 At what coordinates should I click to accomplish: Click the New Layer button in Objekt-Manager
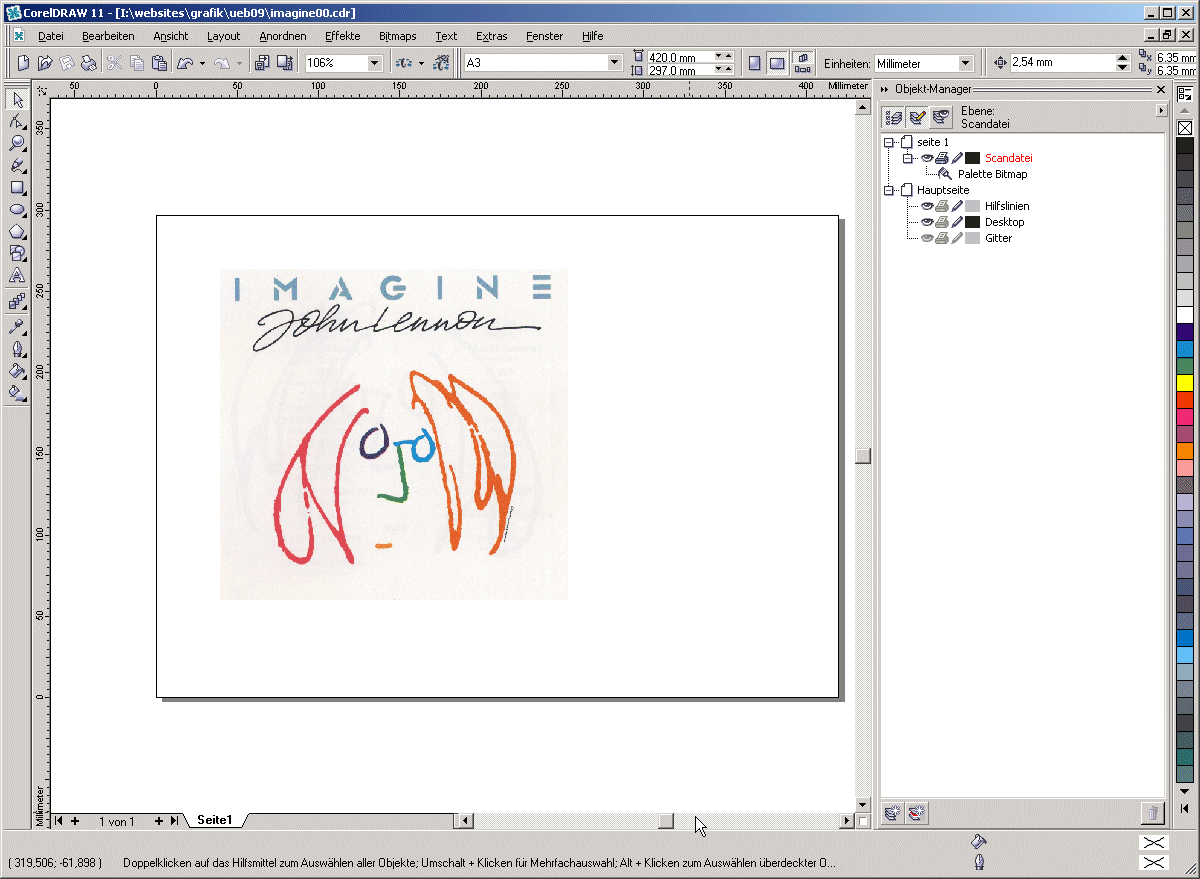tap(894, 813)
